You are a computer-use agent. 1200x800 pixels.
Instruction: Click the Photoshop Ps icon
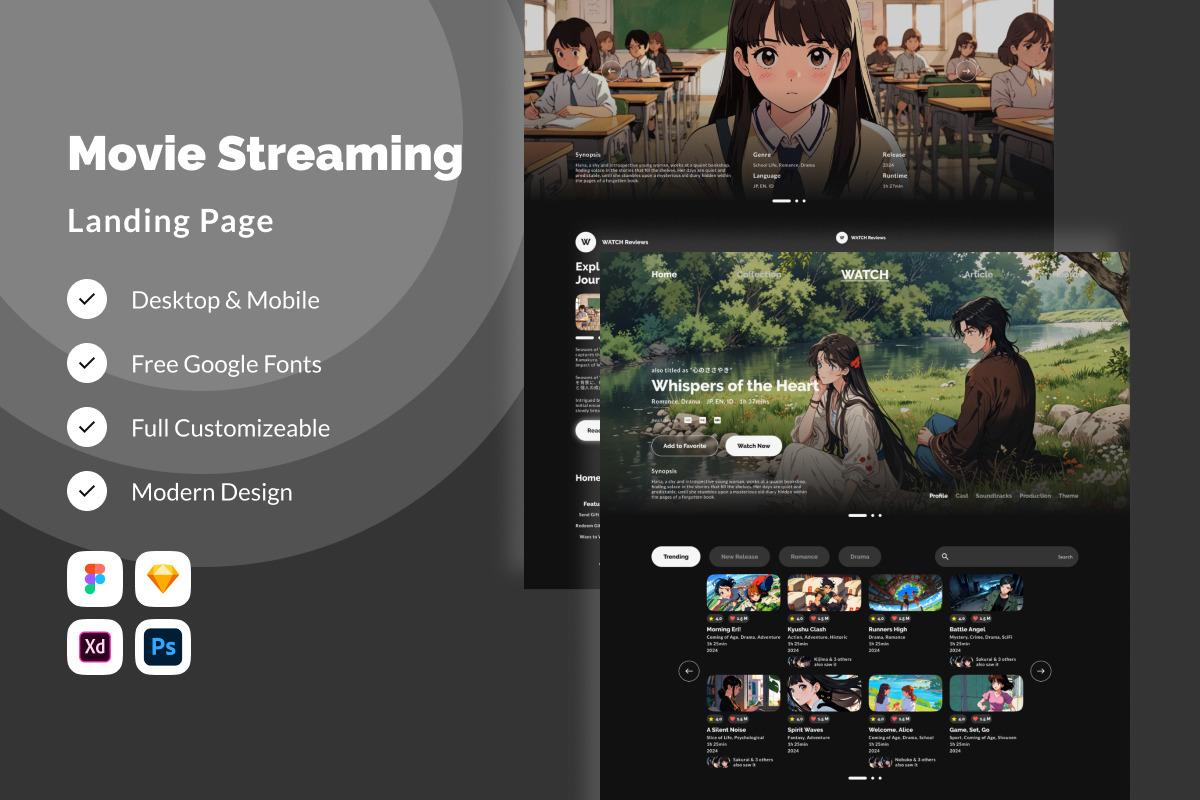click(163, 647)
